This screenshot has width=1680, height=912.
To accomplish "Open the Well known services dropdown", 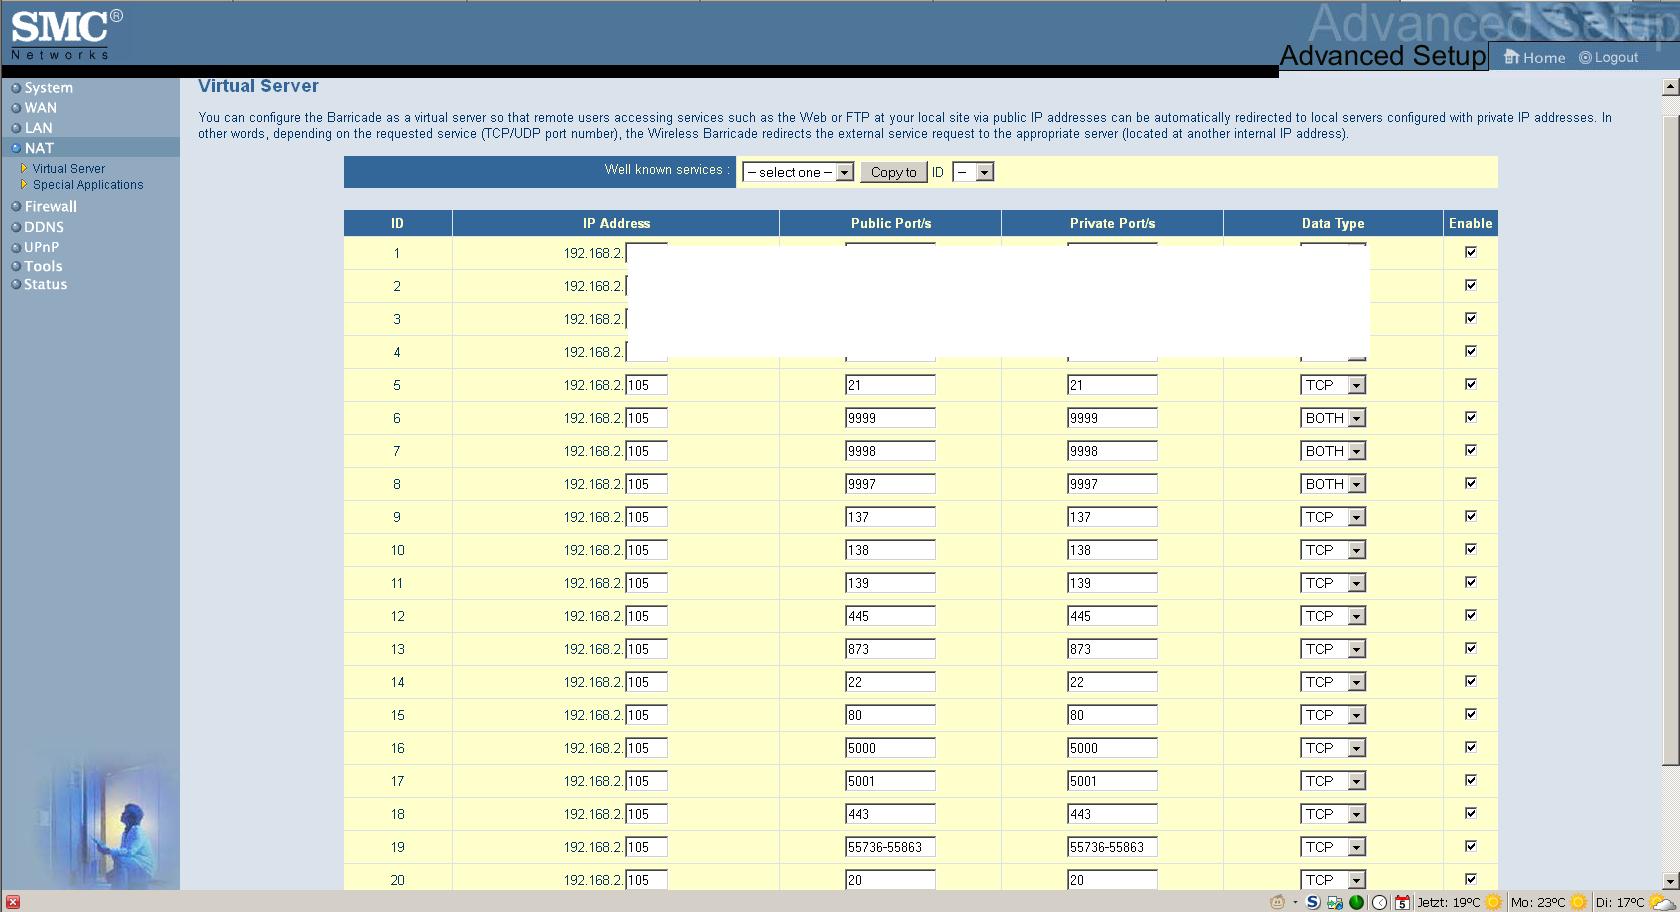I will [798, 172].
